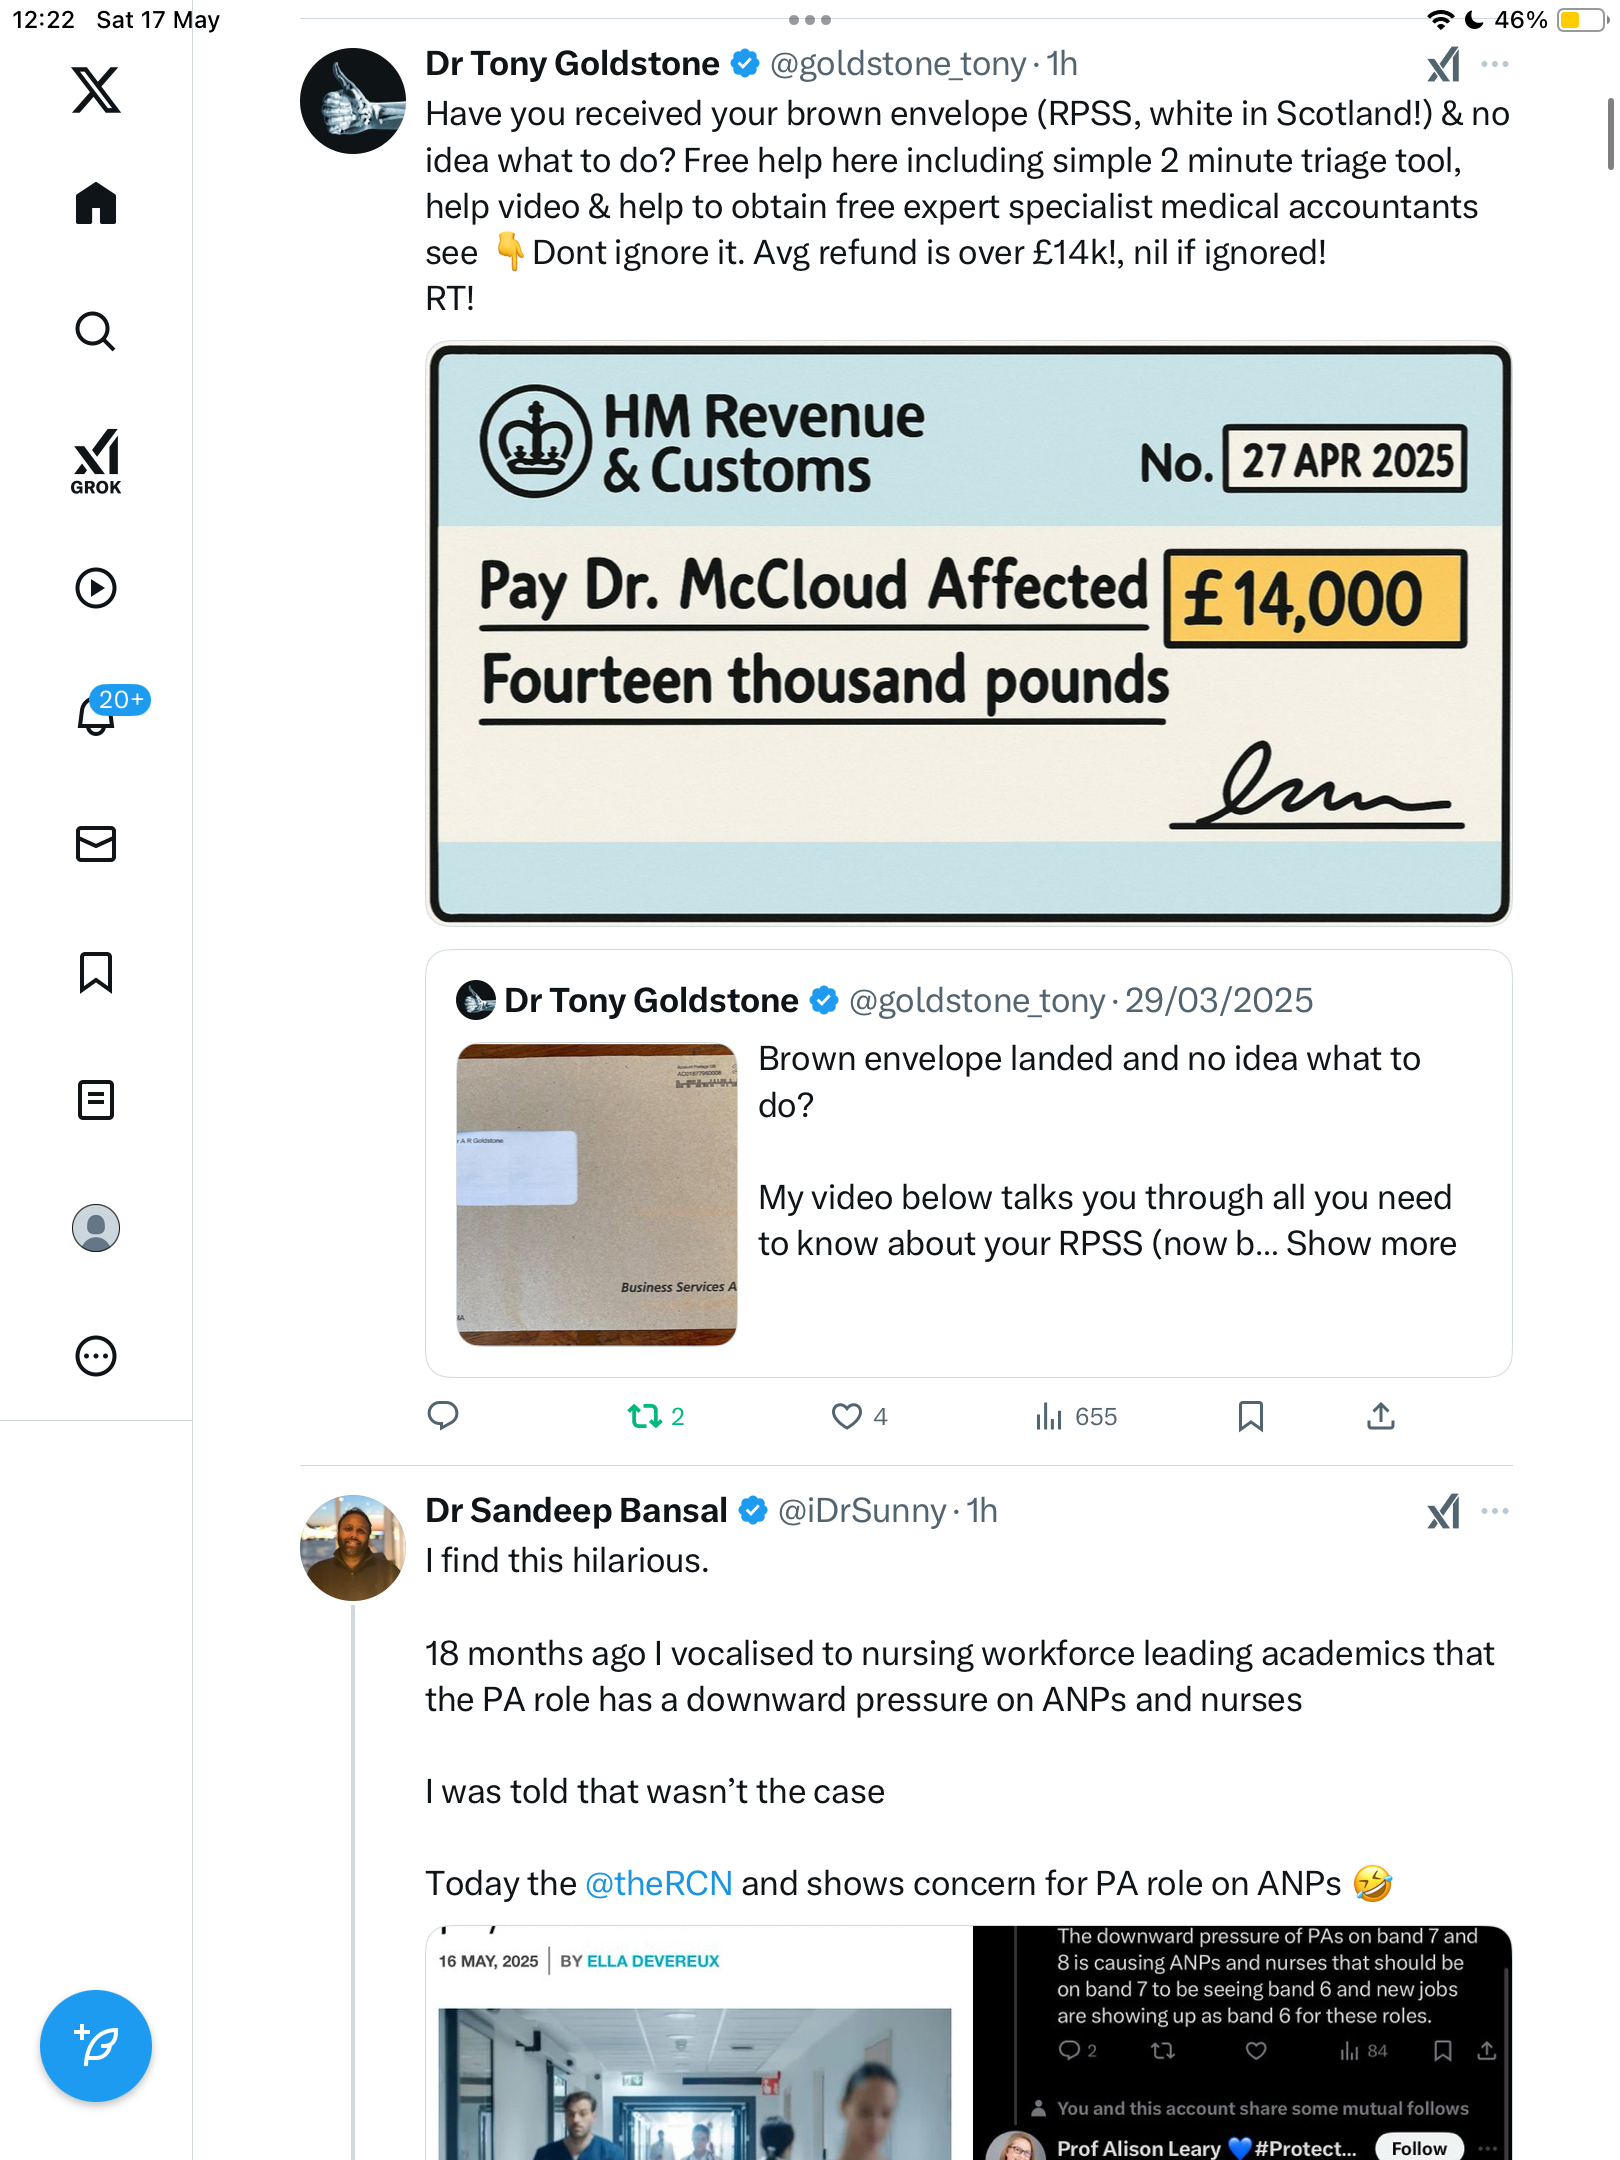The image size is (1620, 2160).
Task: Open the Home feed icon
Action: 96,203
